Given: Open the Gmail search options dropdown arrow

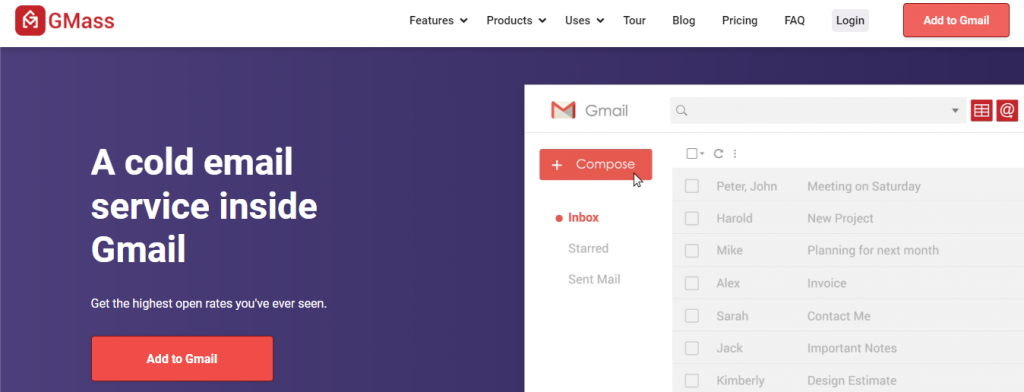Looking at the screenshot, I should pyautogui.click(x=955, y=111).
